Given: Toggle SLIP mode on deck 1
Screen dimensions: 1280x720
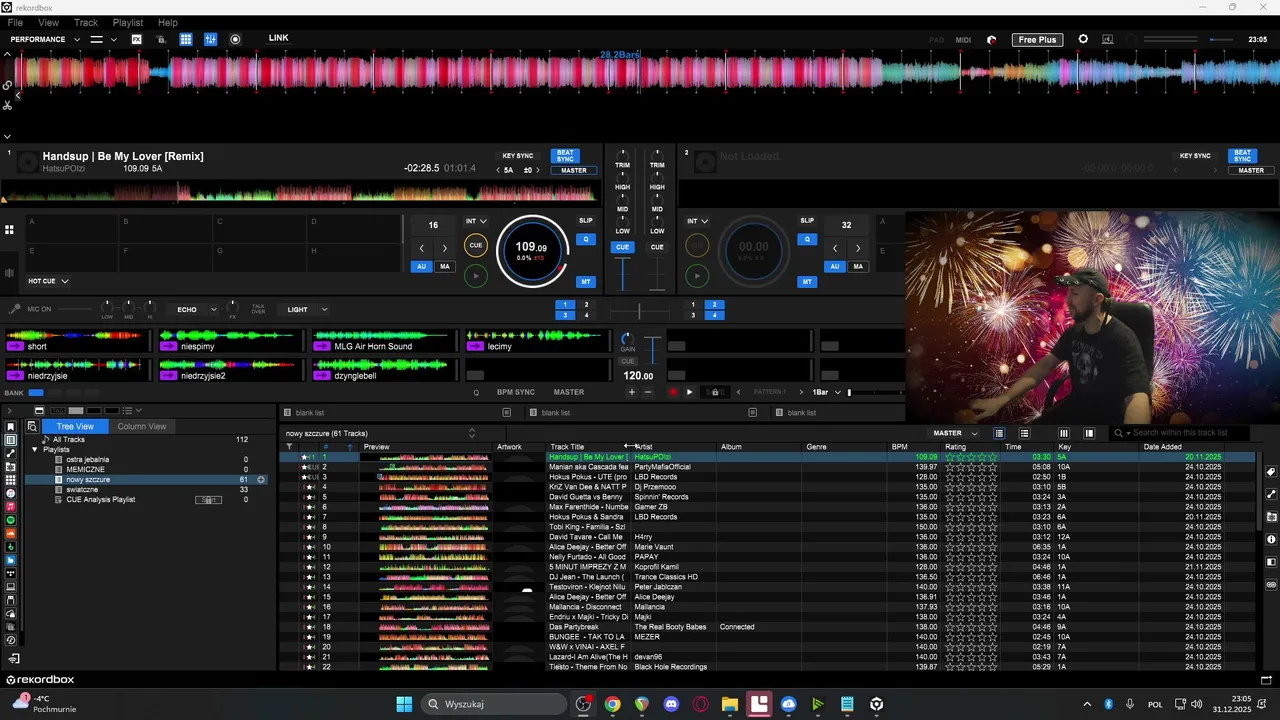Looking at the screenshot, I should 586,220.
